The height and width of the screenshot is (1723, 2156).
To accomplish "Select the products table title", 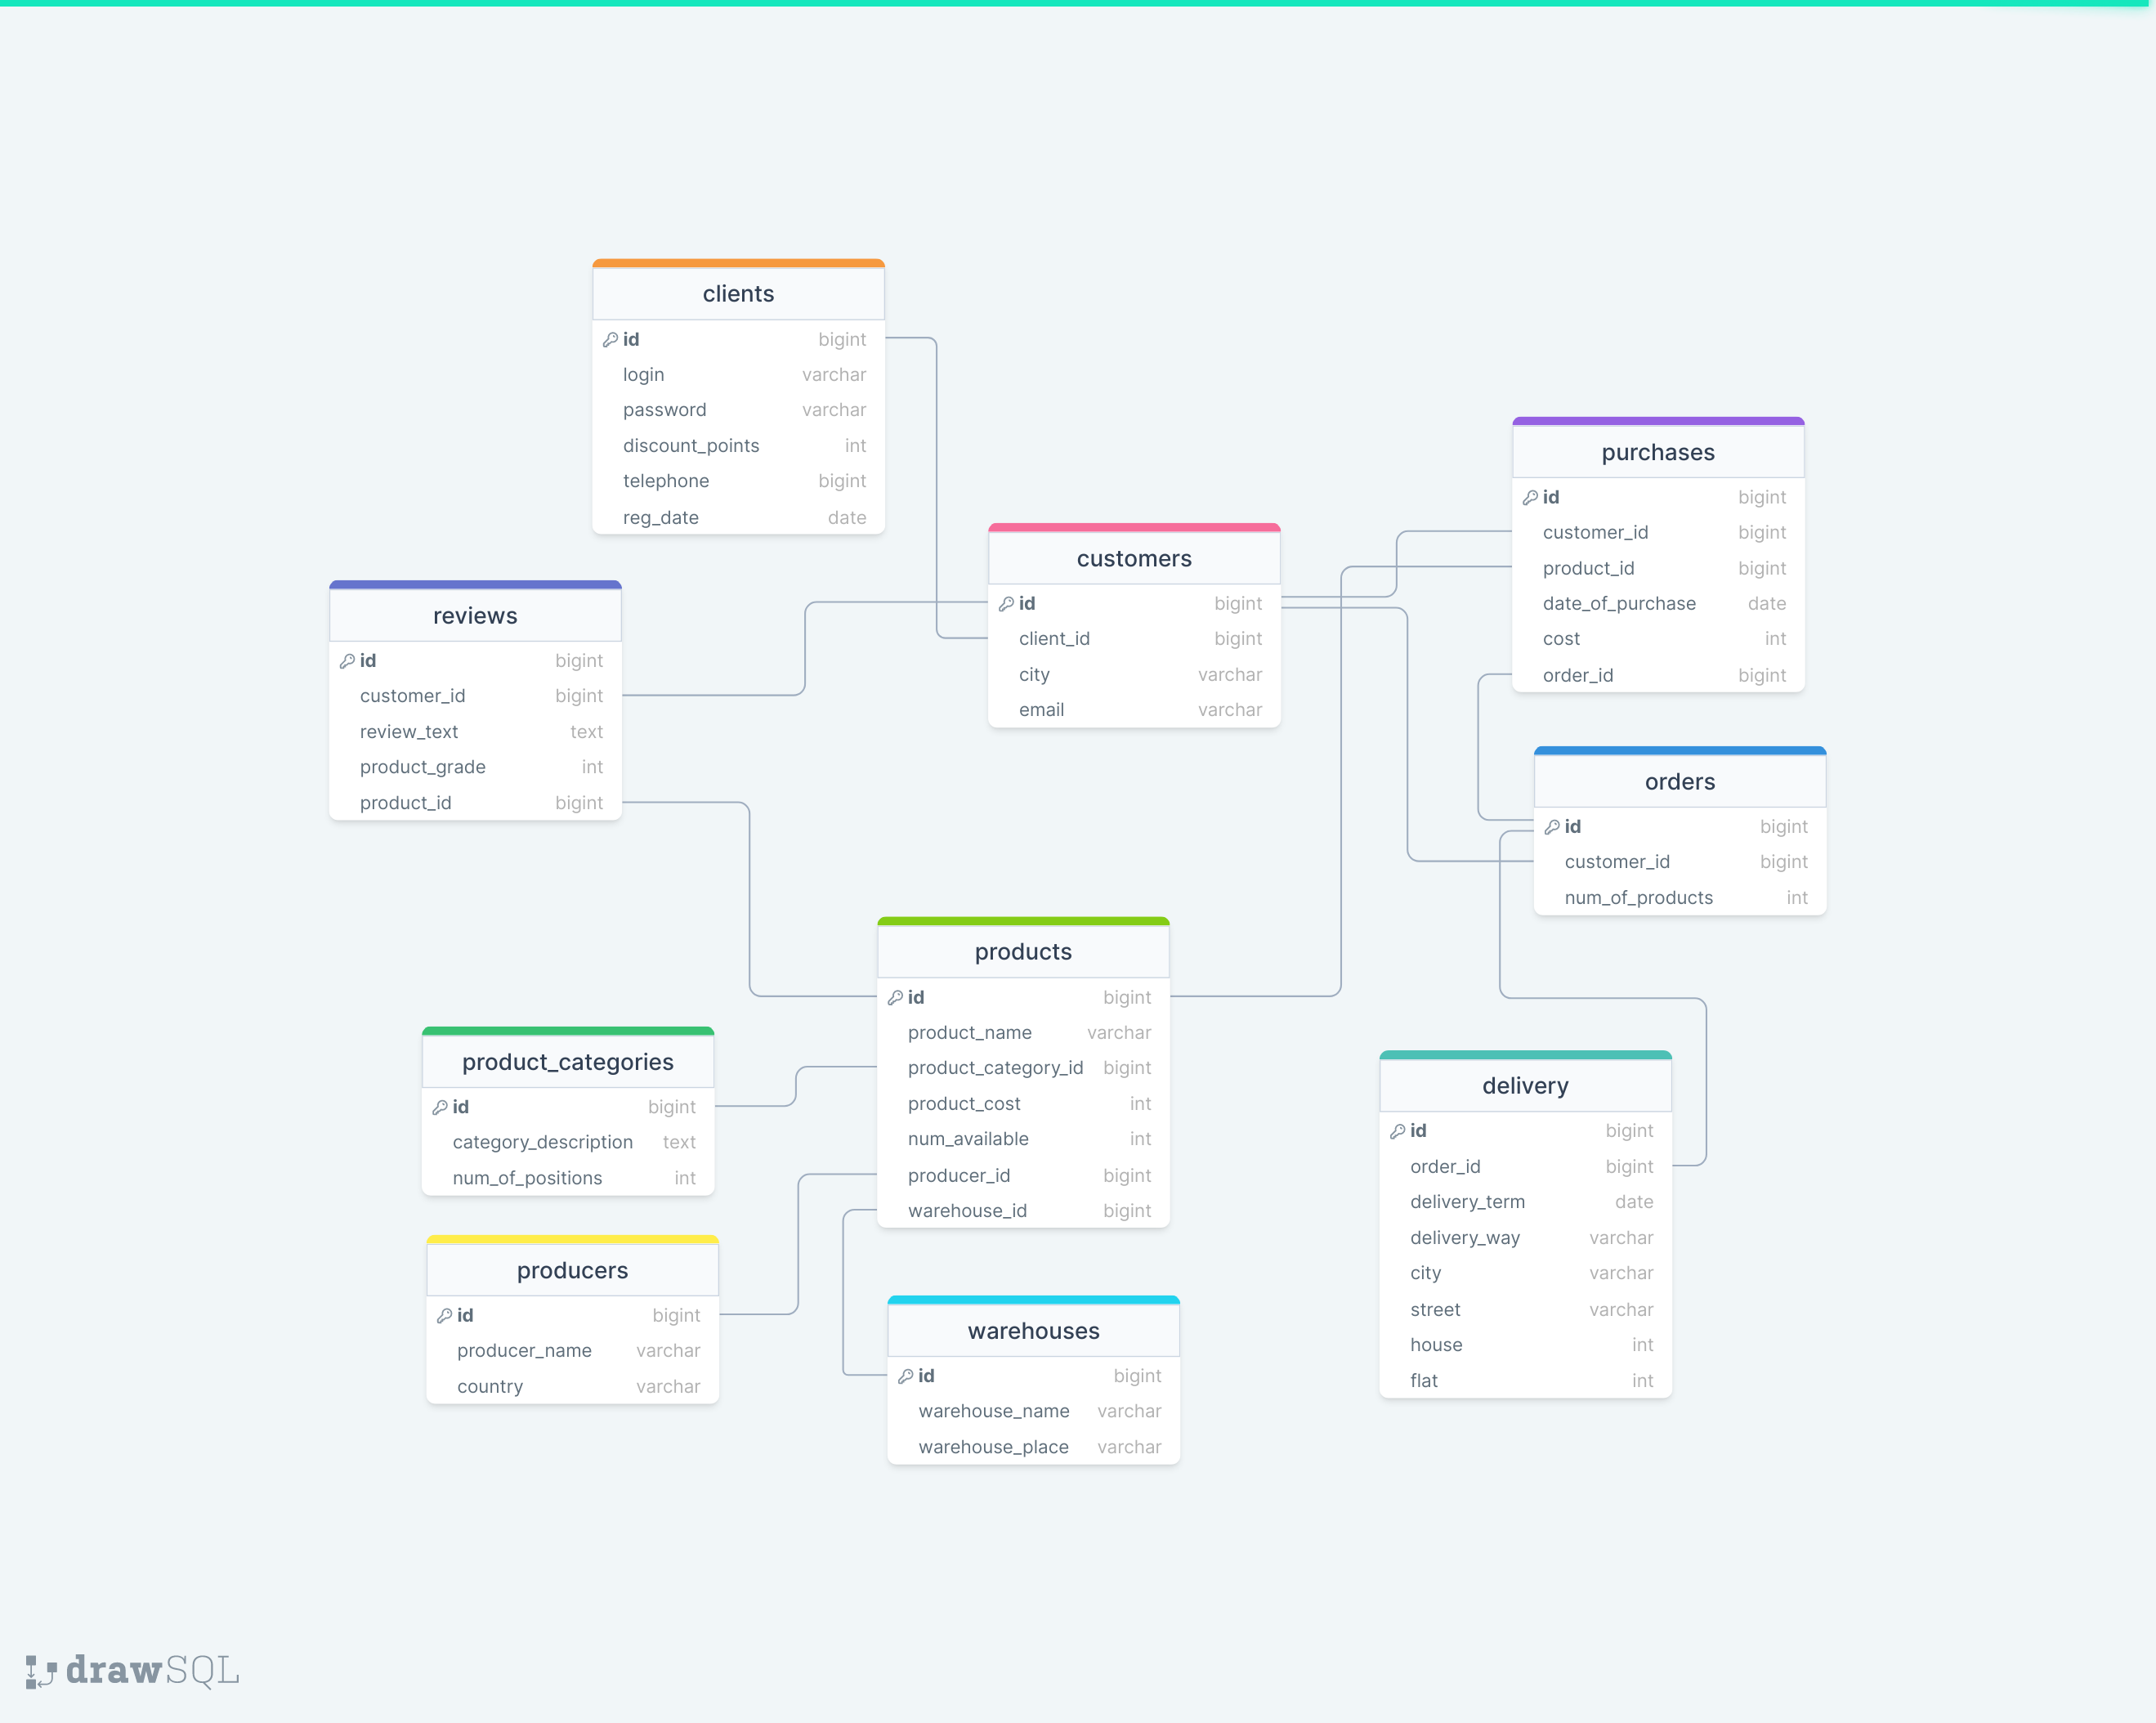I will [x=1023, y=952].
